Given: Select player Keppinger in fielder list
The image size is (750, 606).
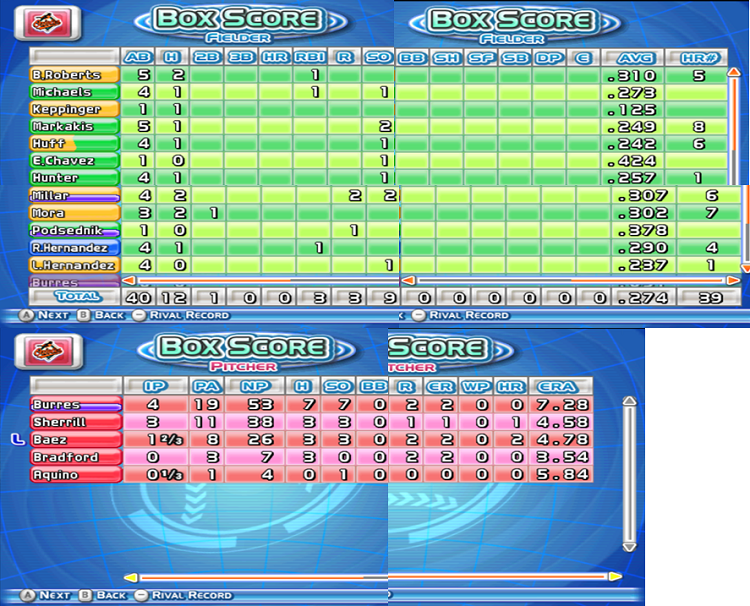Looking at the screenshot, I should pyautogui.click(x=75, y=109).
